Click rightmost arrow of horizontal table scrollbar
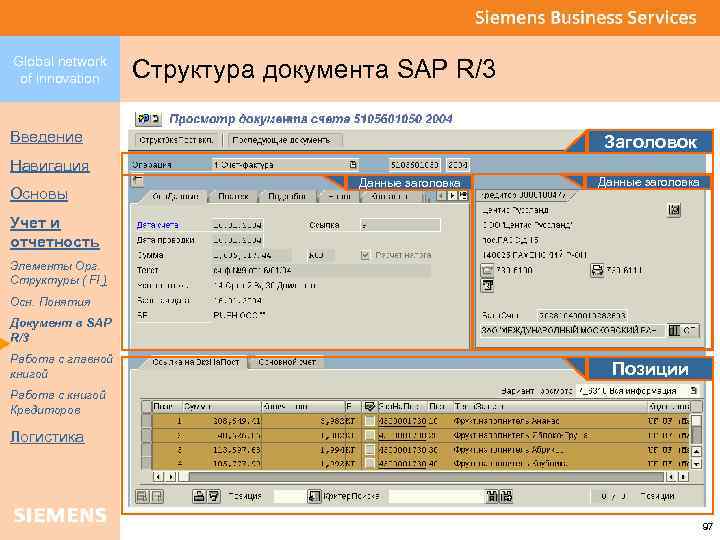The height and width of the screenshot is (540, 720). pos(684,477)
